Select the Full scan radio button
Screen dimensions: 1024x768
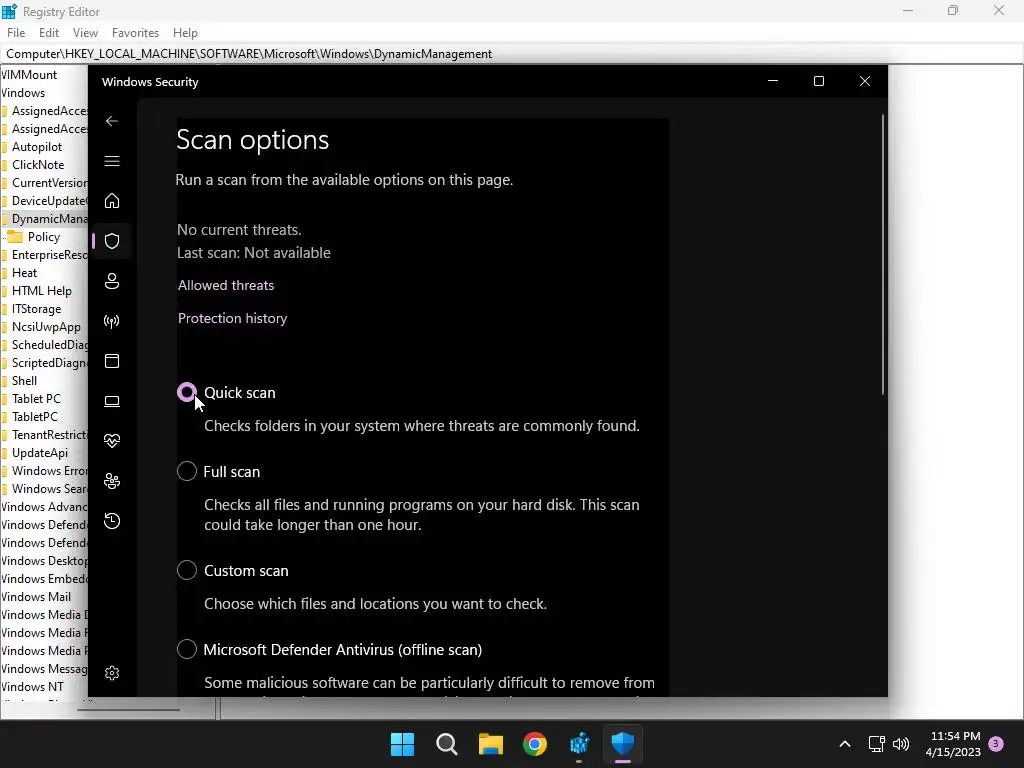pyautogui.click(x=187, y=471)
